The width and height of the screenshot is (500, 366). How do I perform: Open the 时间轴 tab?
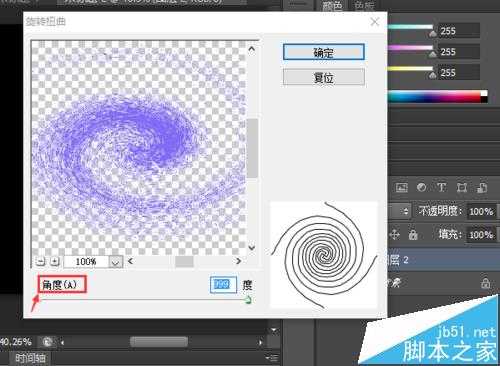coord(31,358)
